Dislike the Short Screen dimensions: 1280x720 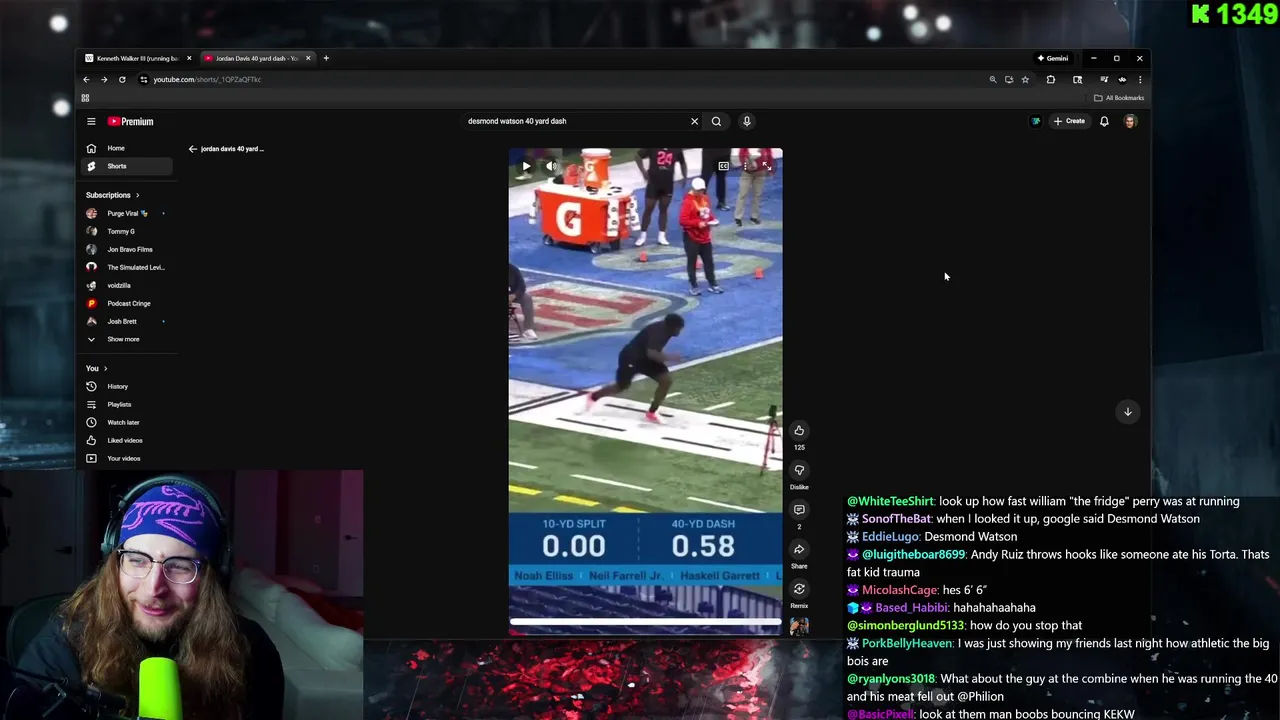pos(799,470)
